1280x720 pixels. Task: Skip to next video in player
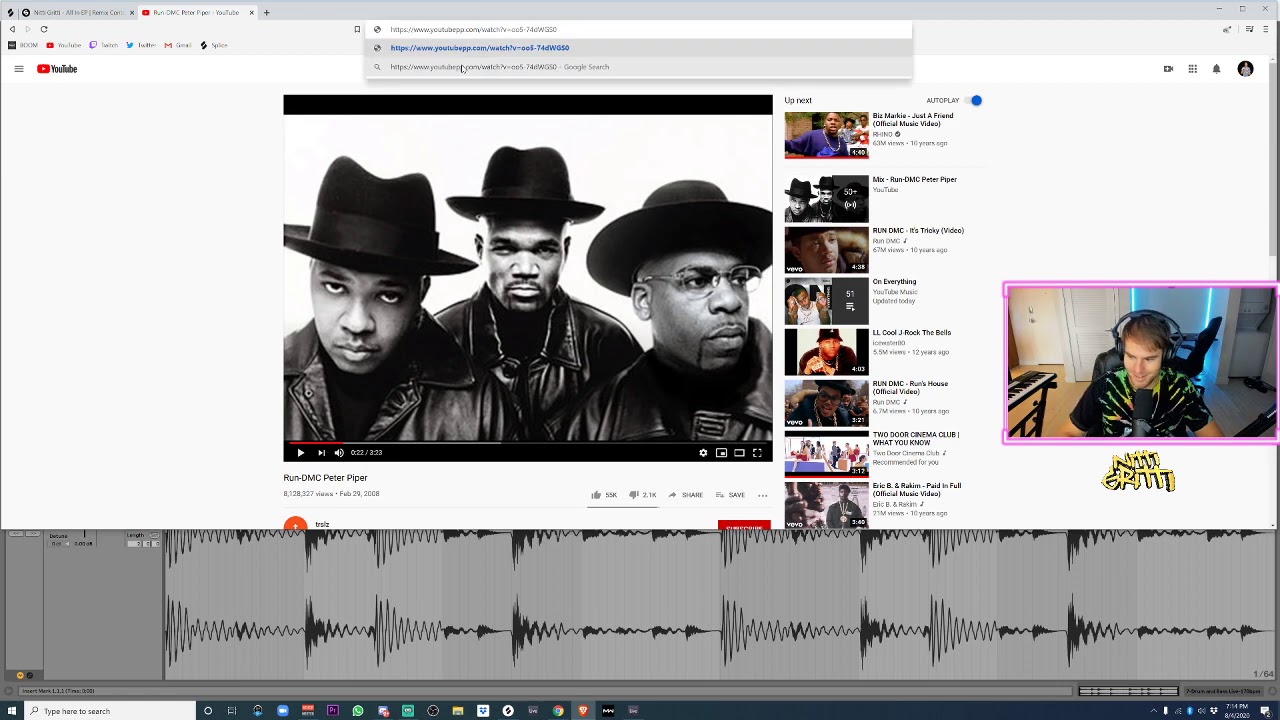tap(321, 453)
